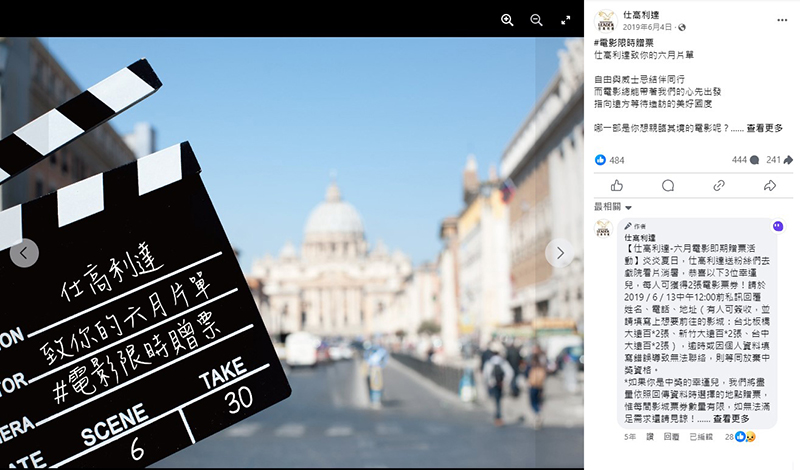The image size is (800, 470).
Task: View the 241 shares count
Action: point(779,160)
